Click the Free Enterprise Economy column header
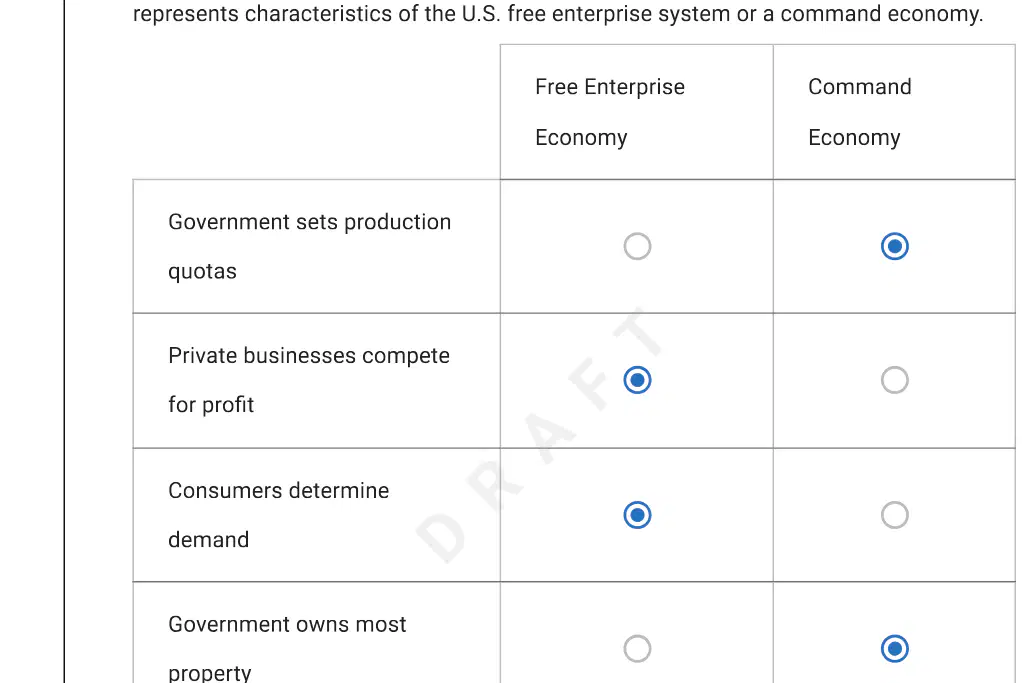Image resolution: width=1029 pixels, height=683 pixels. pos(610,112)
